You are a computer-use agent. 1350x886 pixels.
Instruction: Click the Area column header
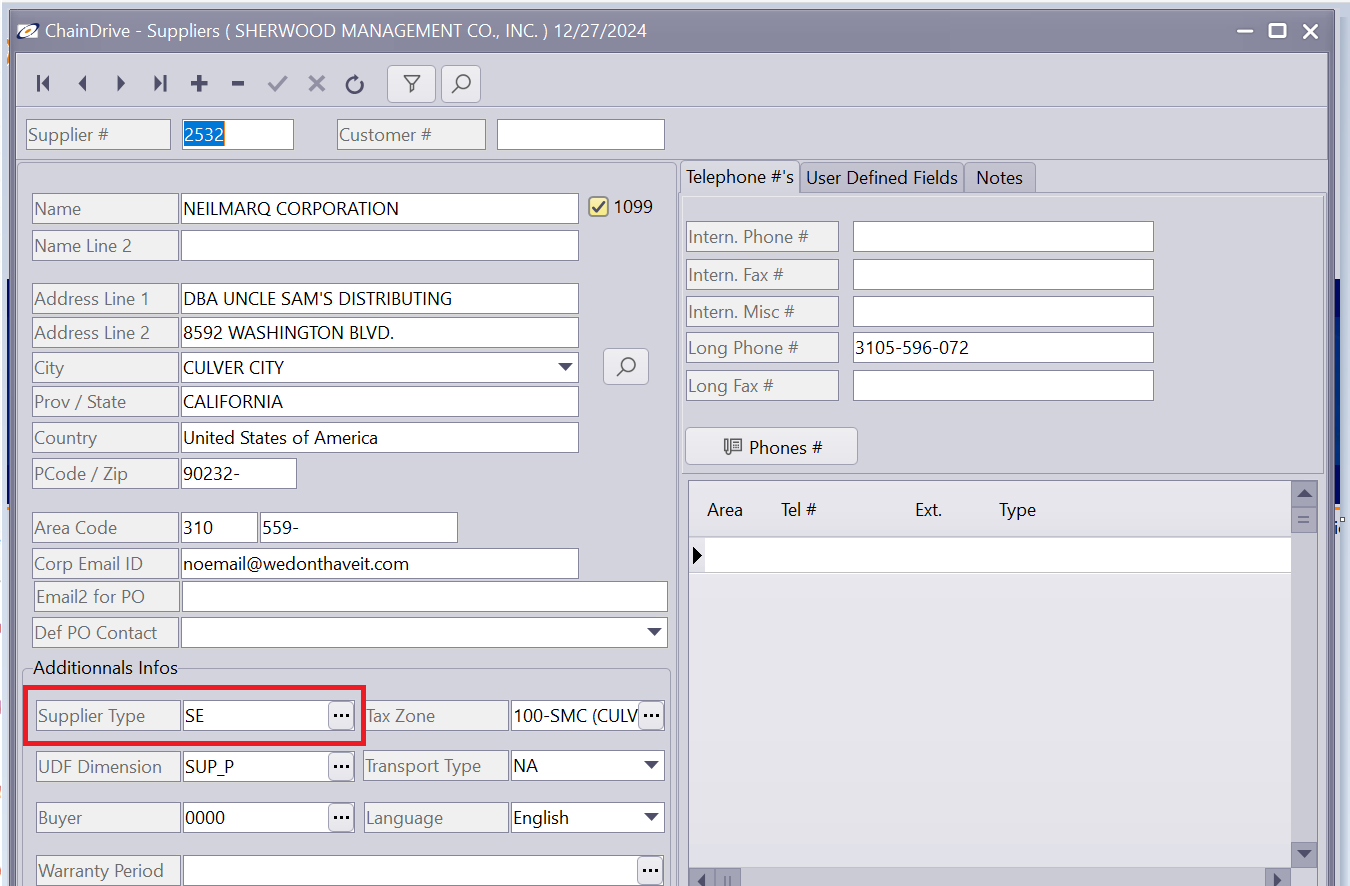click(724, 510)
